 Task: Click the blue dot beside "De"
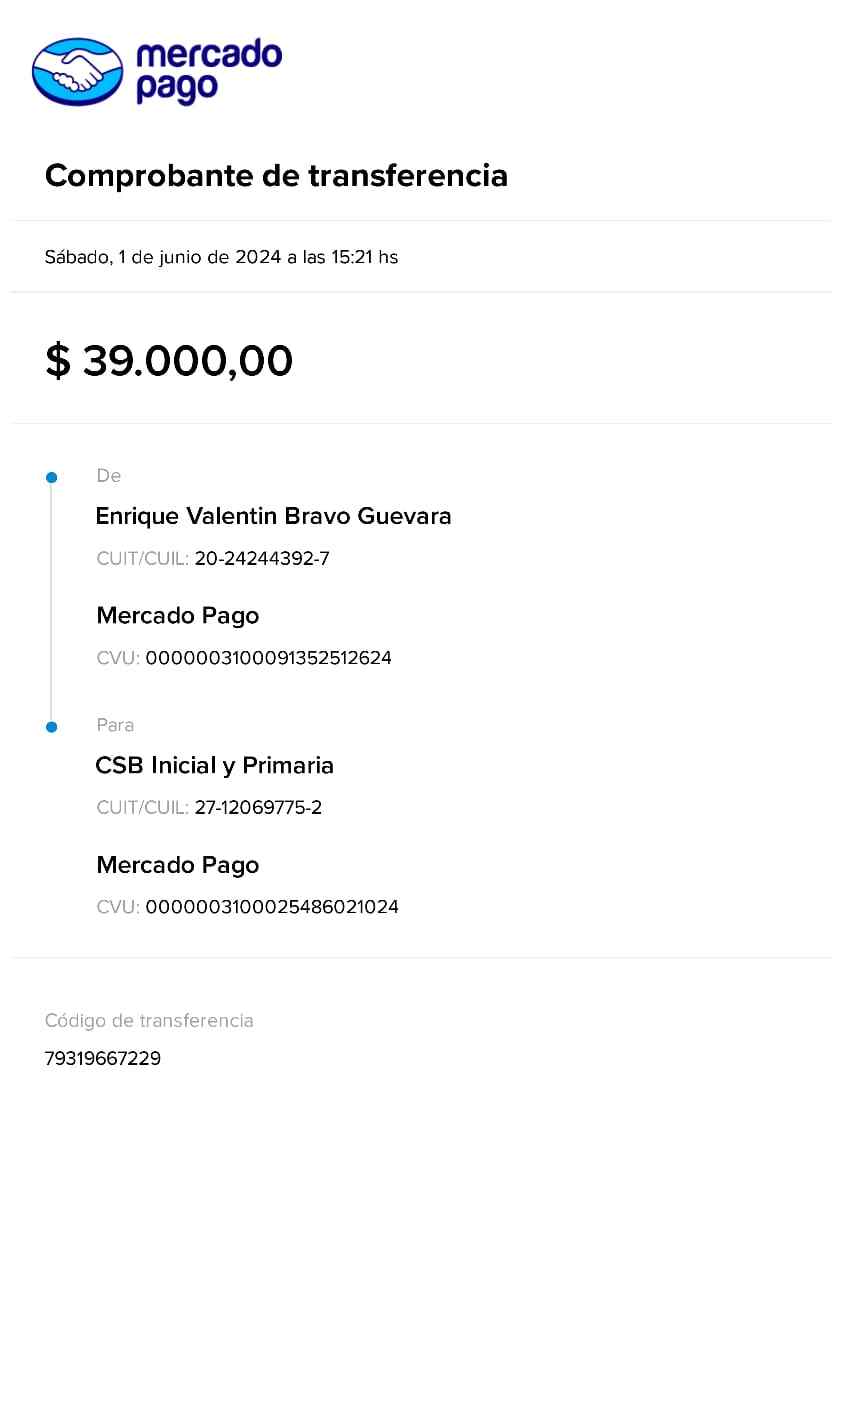52,478
